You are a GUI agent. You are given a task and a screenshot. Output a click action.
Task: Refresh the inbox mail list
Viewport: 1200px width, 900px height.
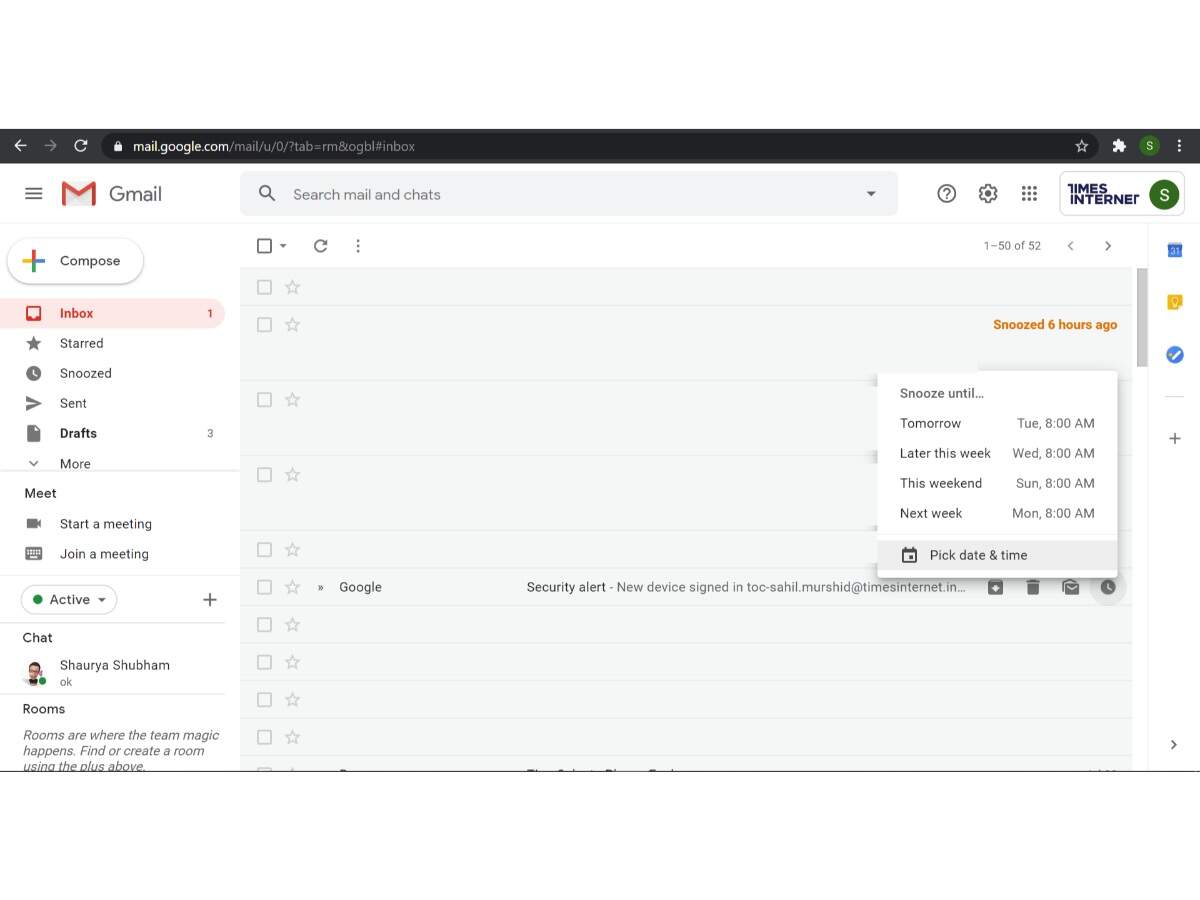click(320, 246)
